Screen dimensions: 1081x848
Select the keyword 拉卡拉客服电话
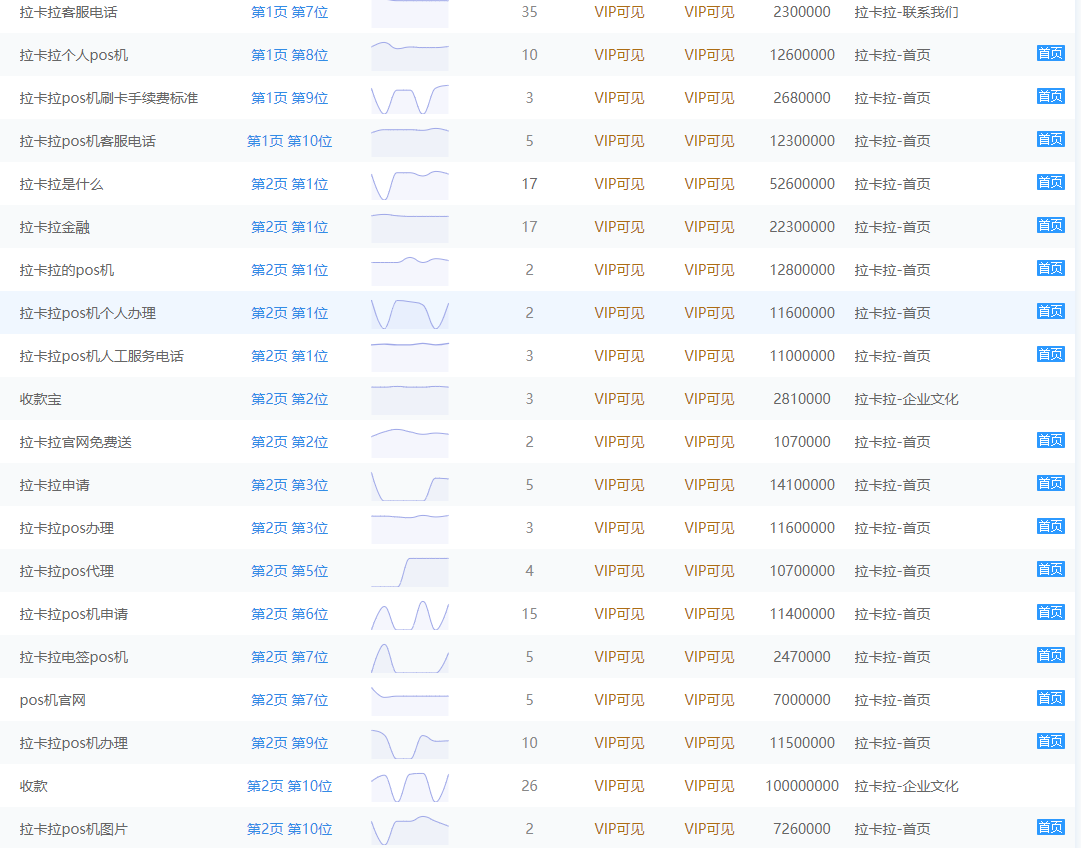click(68, 12)
